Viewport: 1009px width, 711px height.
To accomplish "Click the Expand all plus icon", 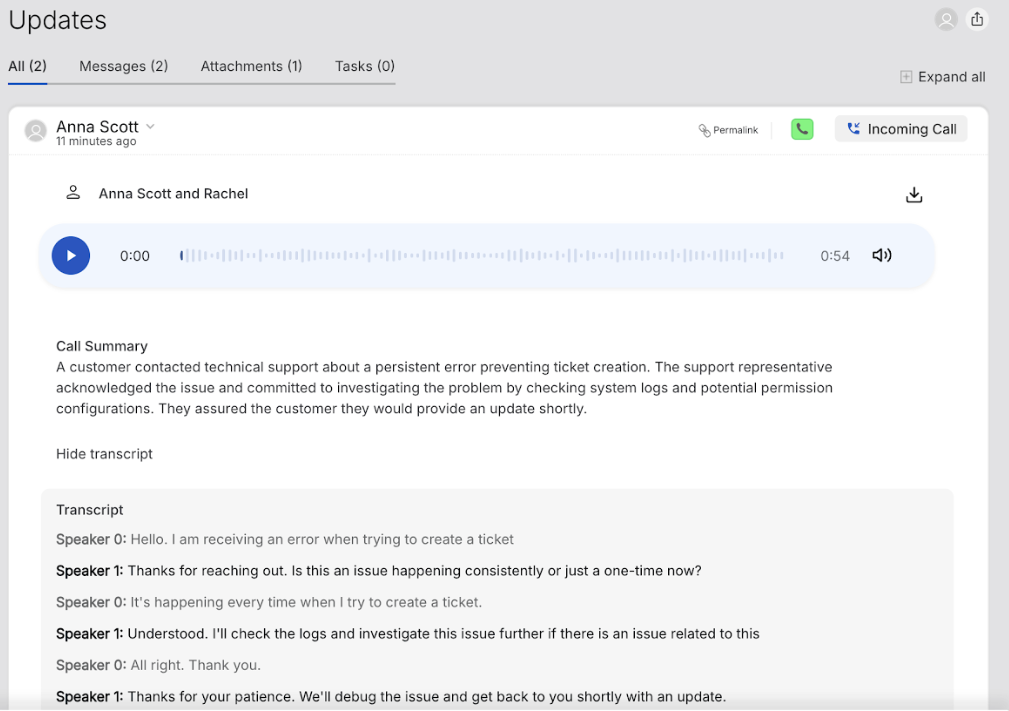I will pyautogui.click(x=906, y=77).
